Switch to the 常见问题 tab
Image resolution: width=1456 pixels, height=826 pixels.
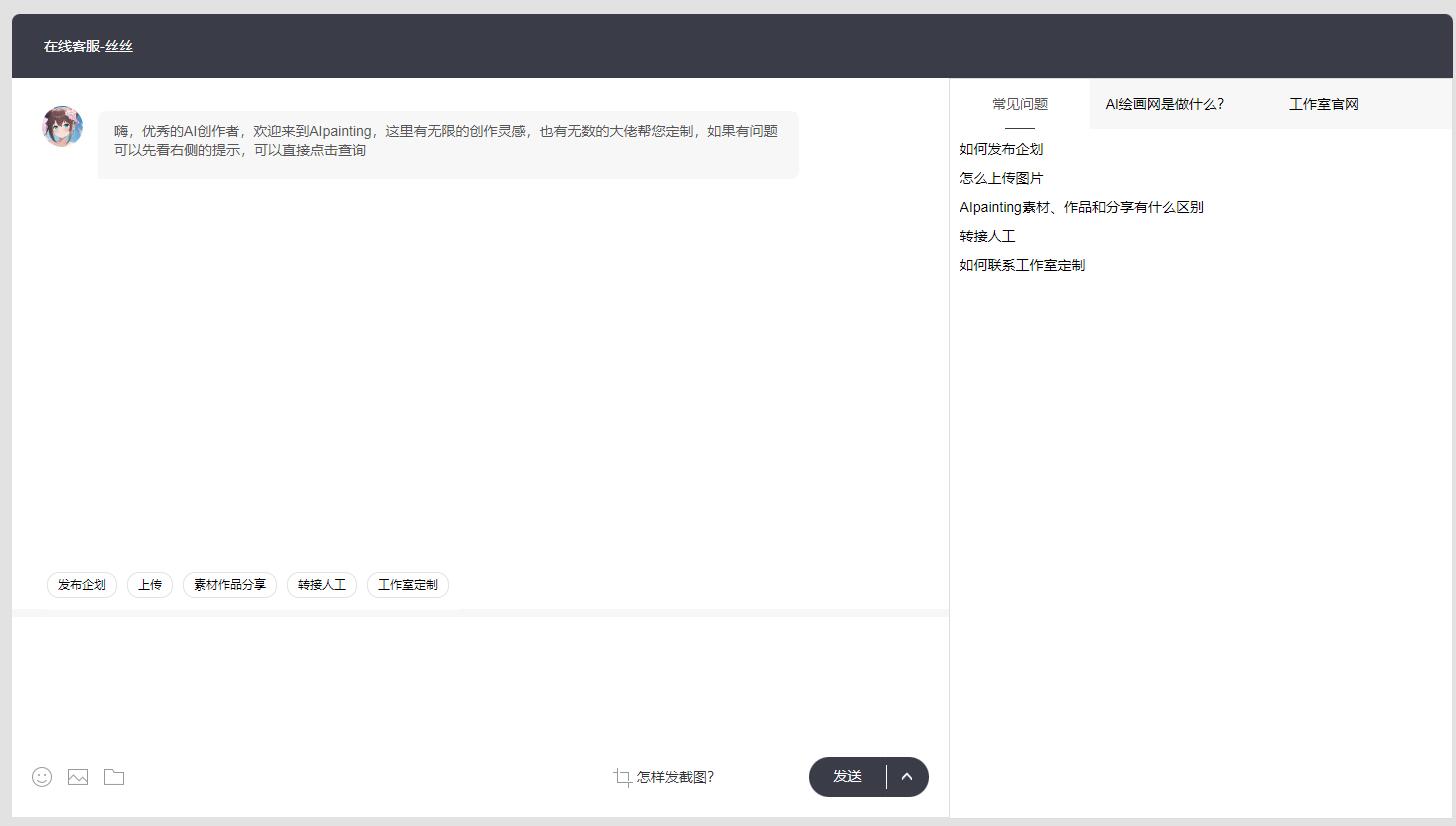(1019, 103)
